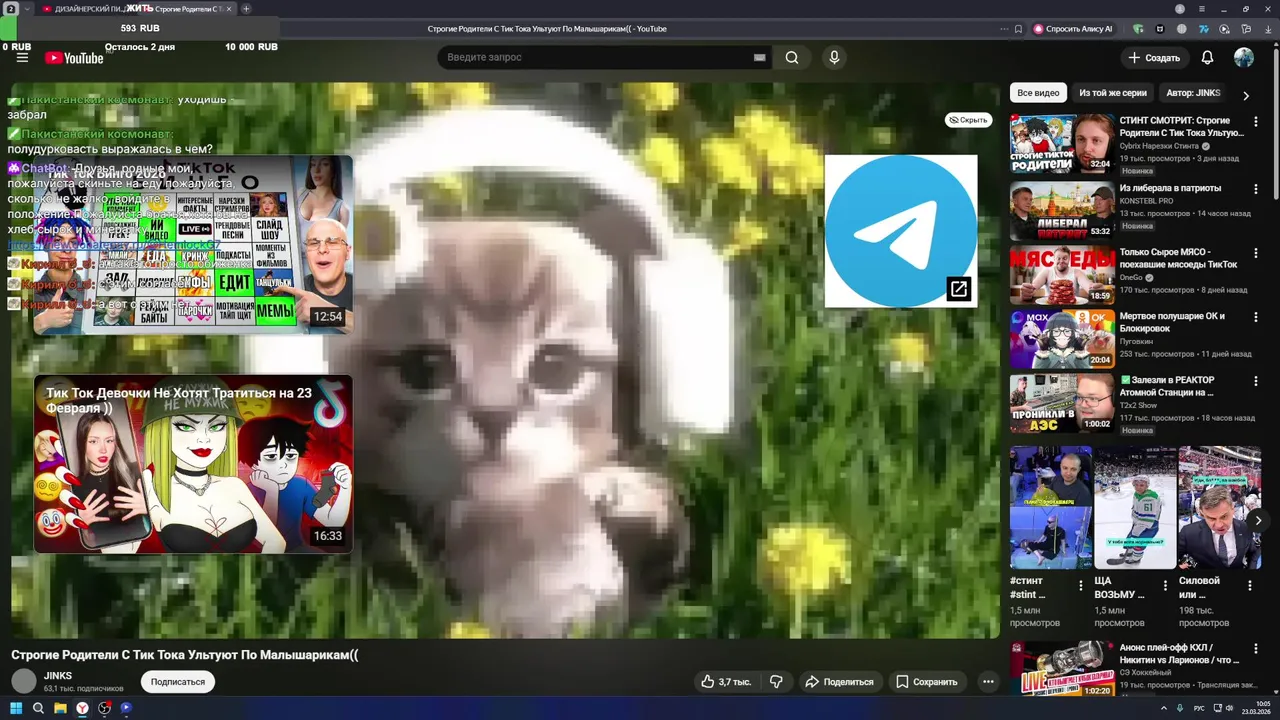This screenshot has height=720, width=1280.
Task: Show next shorts with arrow button
Action: (x=1258, y=520)
